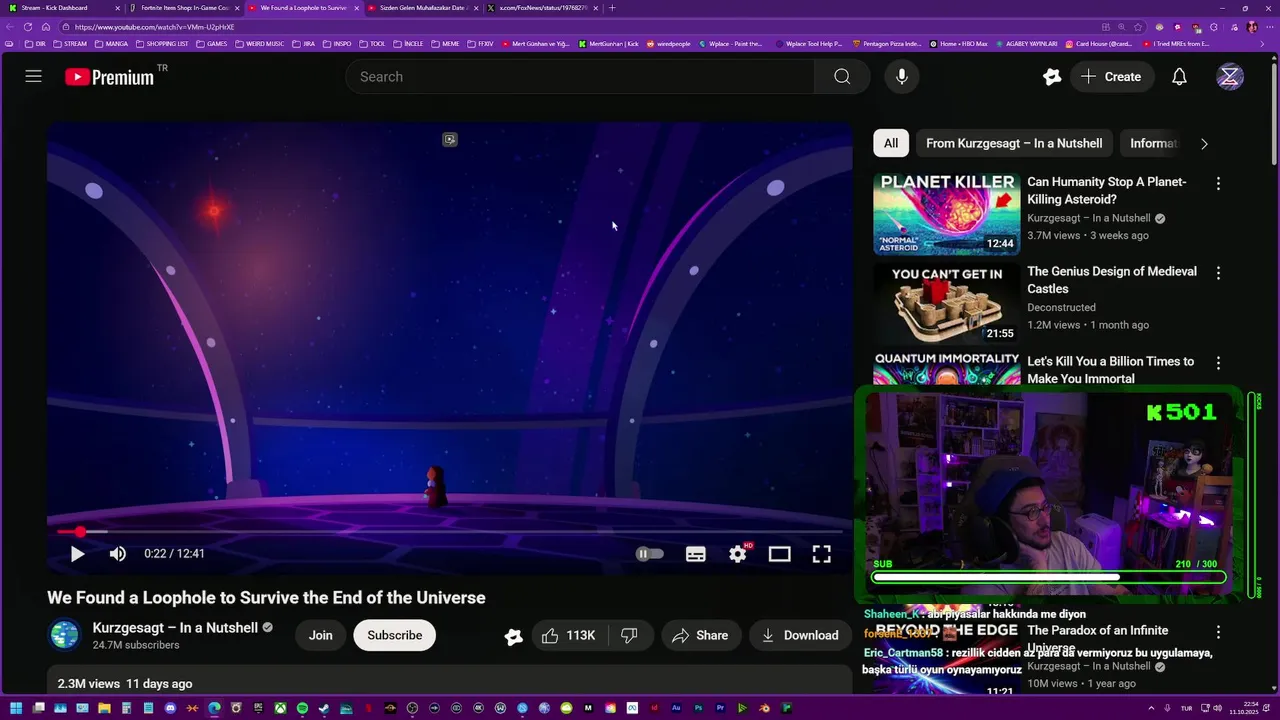Subscribe to Kurzgesagt channel
This screenshot has height=720, width=1280.
(x=395, y=635)
